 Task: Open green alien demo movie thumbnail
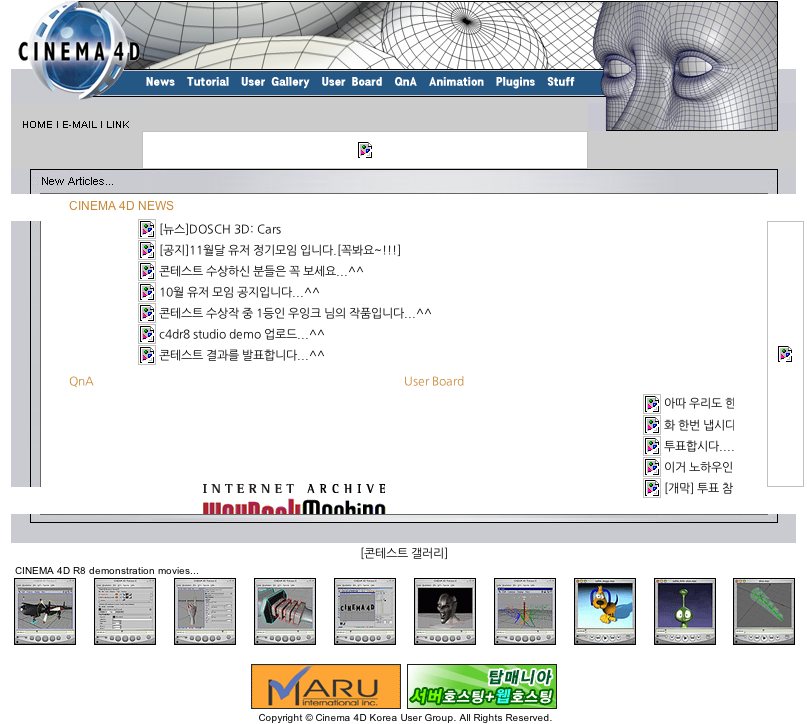[x=685, y=611]
